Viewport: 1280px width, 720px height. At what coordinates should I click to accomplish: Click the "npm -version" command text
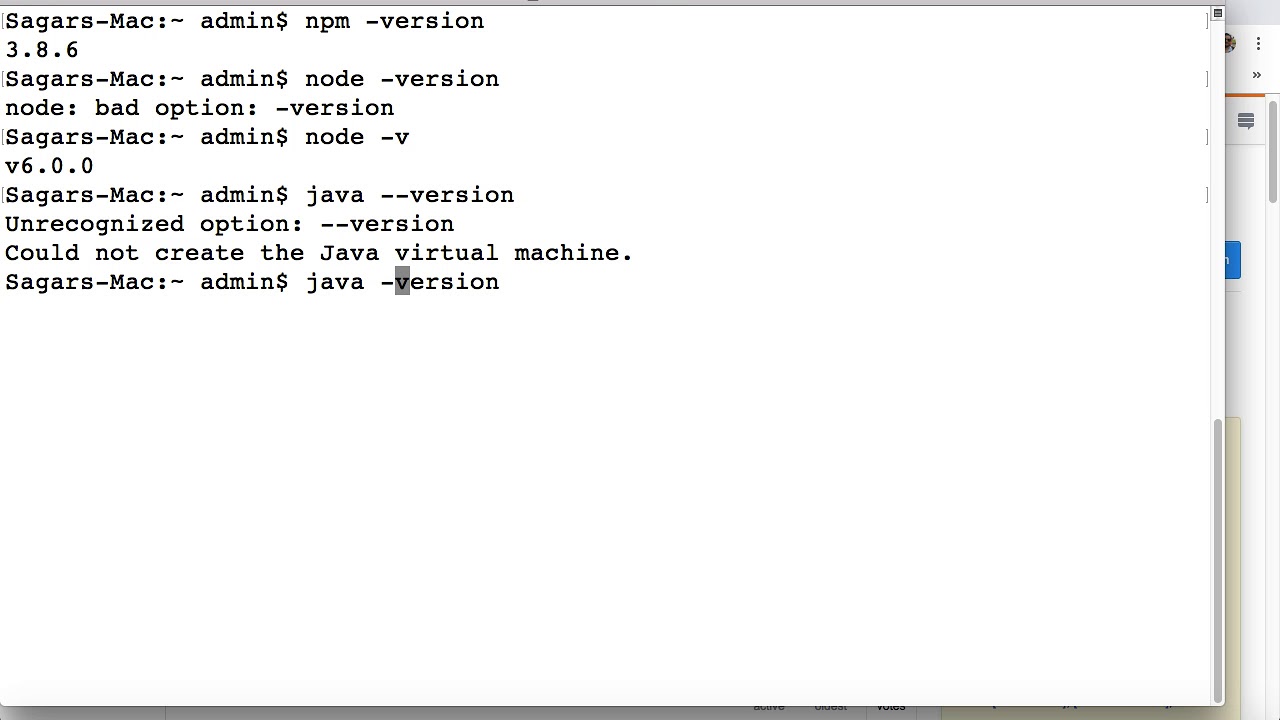(x=394, y=21)
